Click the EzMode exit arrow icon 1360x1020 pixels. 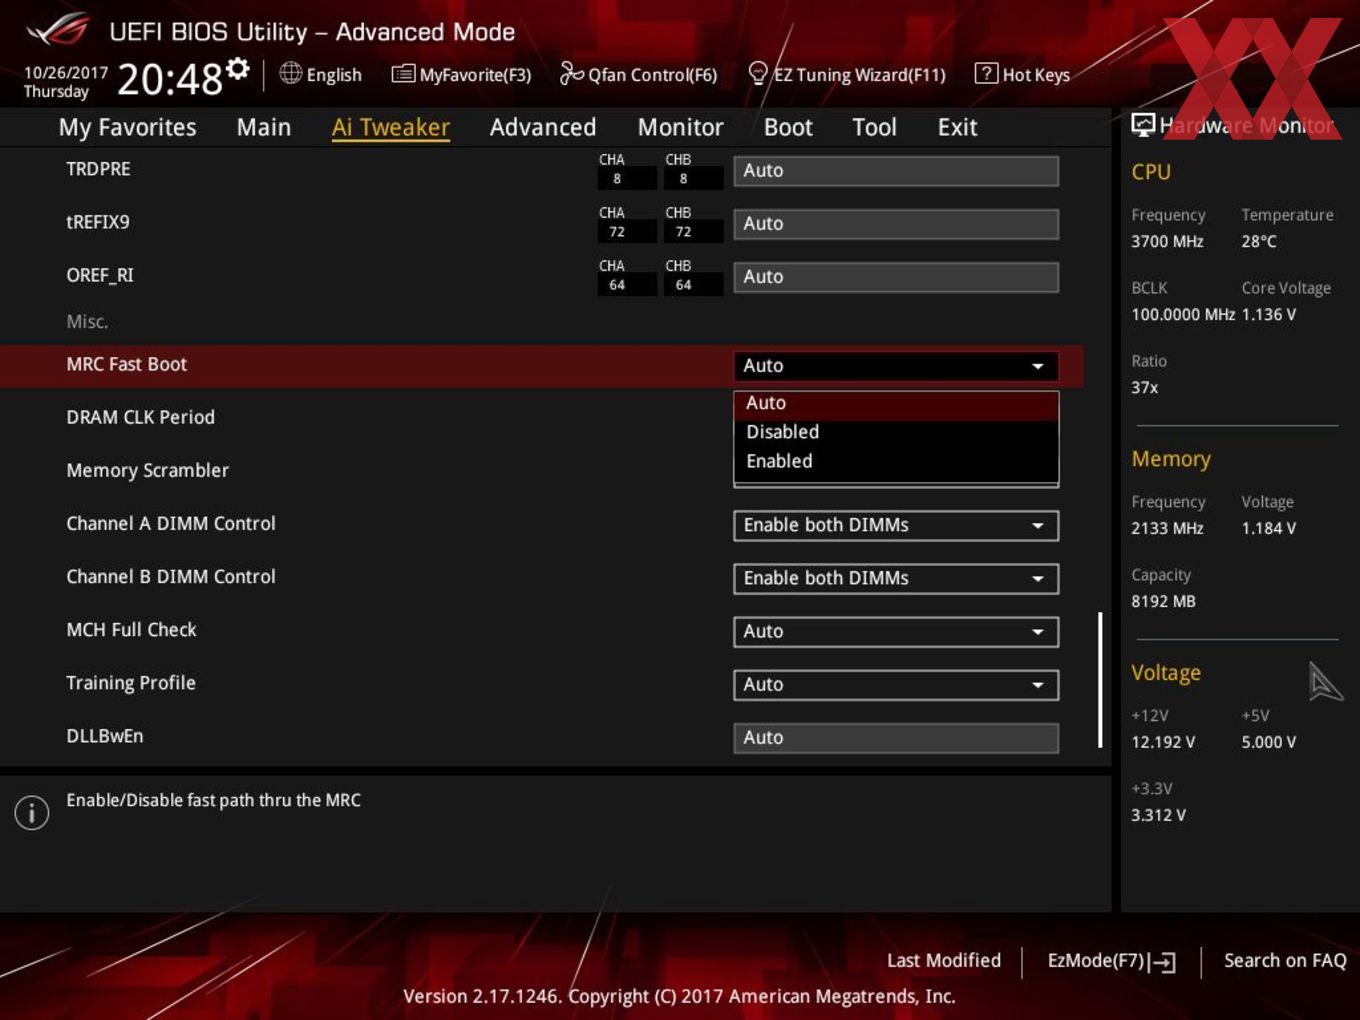[1162, 962]
